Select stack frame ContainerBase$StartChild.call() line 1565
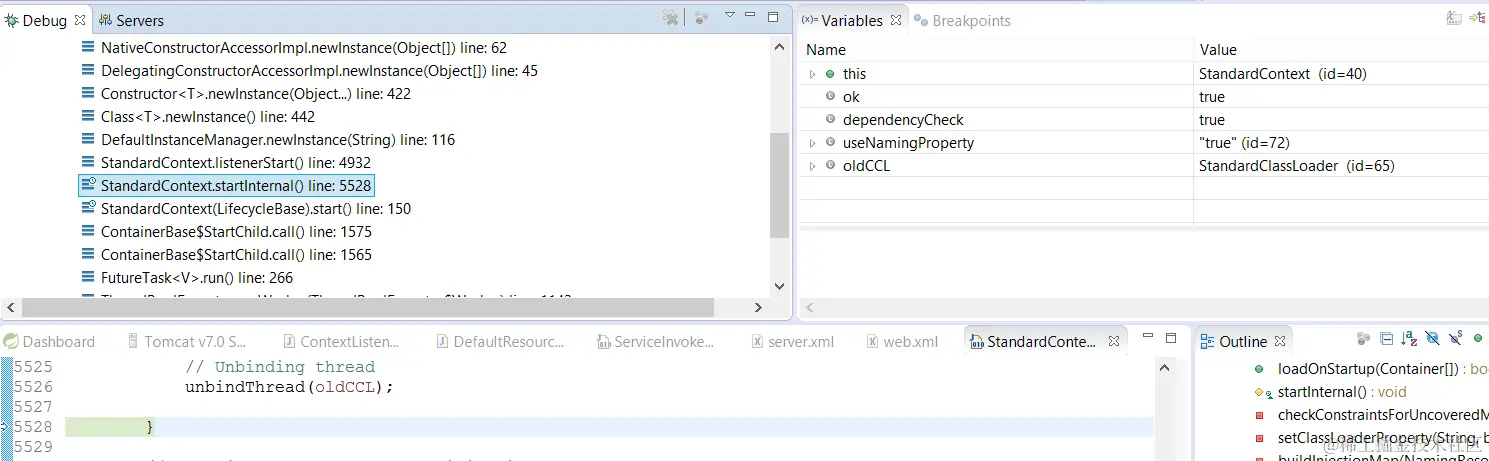 pyautogui.click(x=236, y=255)
